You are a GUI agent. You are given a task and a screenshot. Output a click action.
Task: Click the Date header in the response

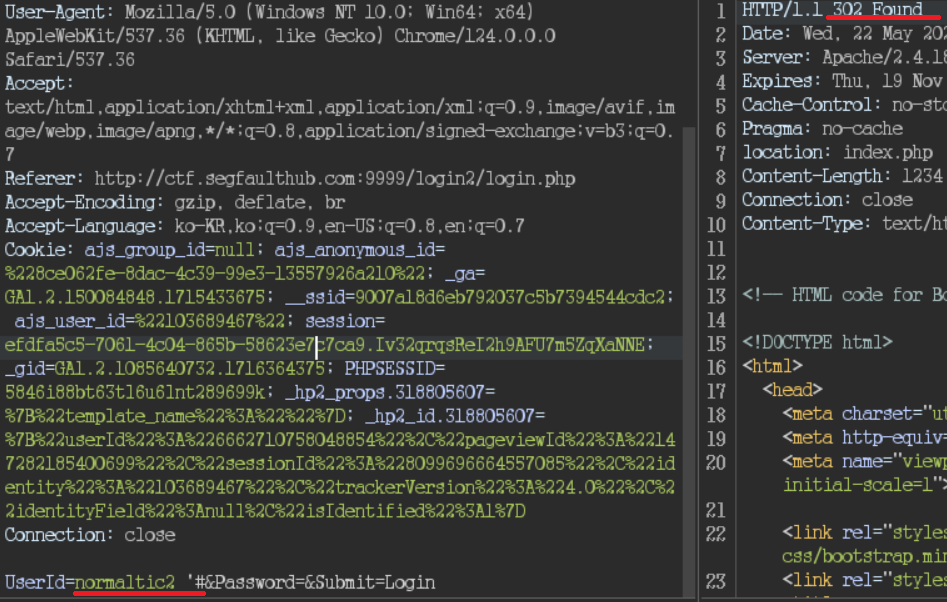coord(844,34)
